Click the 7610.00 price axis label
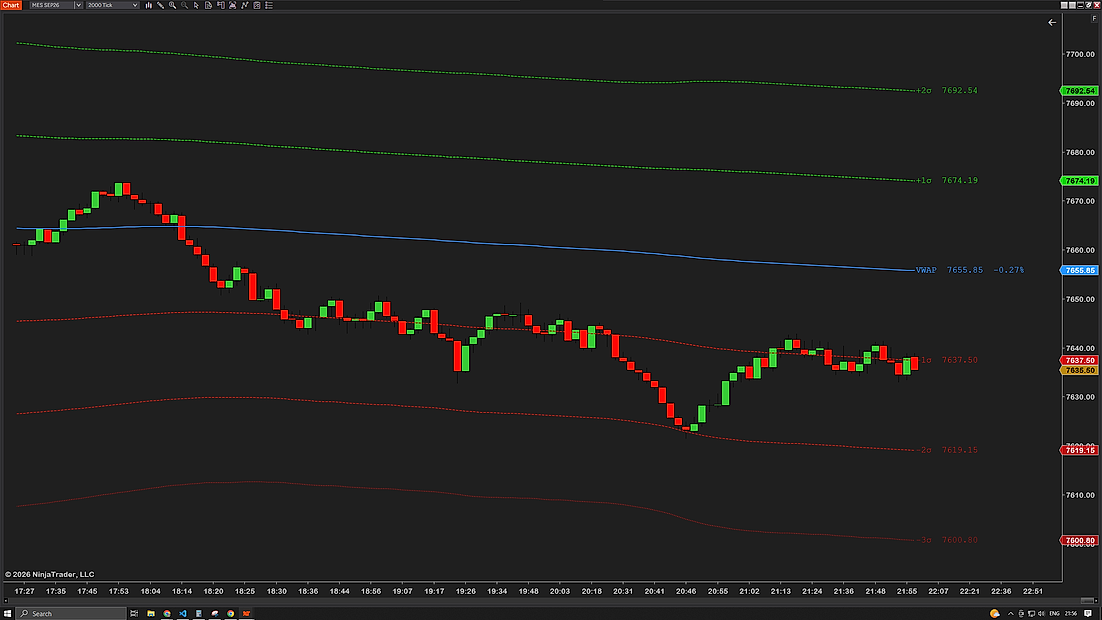 pyautogui.click(x=1080, y=495)
